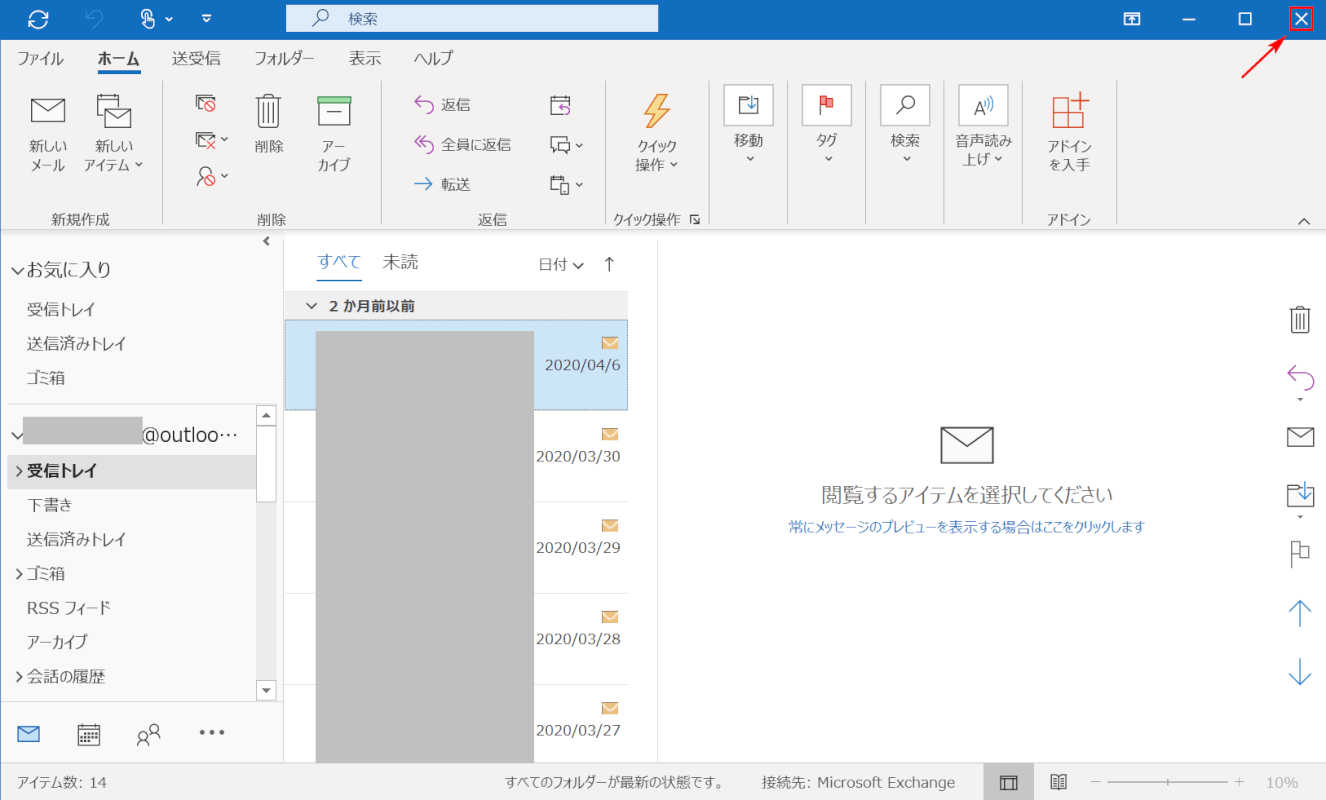Show only 未読 unread messages tab

tap(400, 262)
